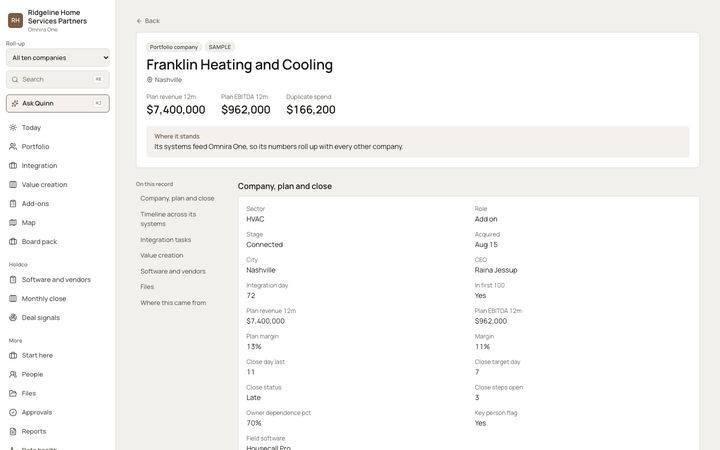Open Ask Quinn assistant
Viewport: 720px width, 450px height.
[58, 103]
